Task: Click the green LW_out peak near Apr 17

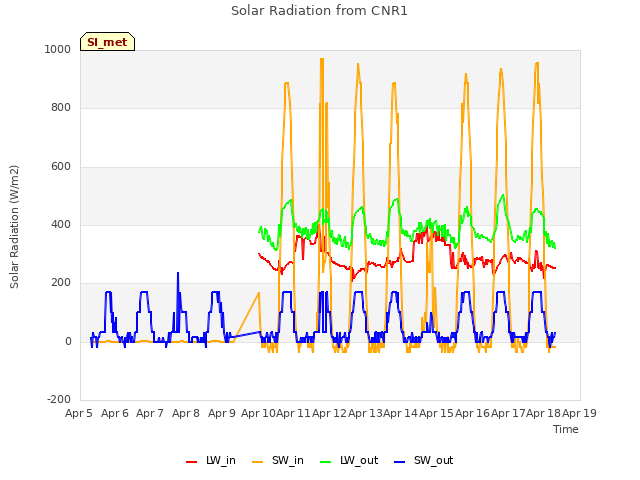Action: (503, 196)
